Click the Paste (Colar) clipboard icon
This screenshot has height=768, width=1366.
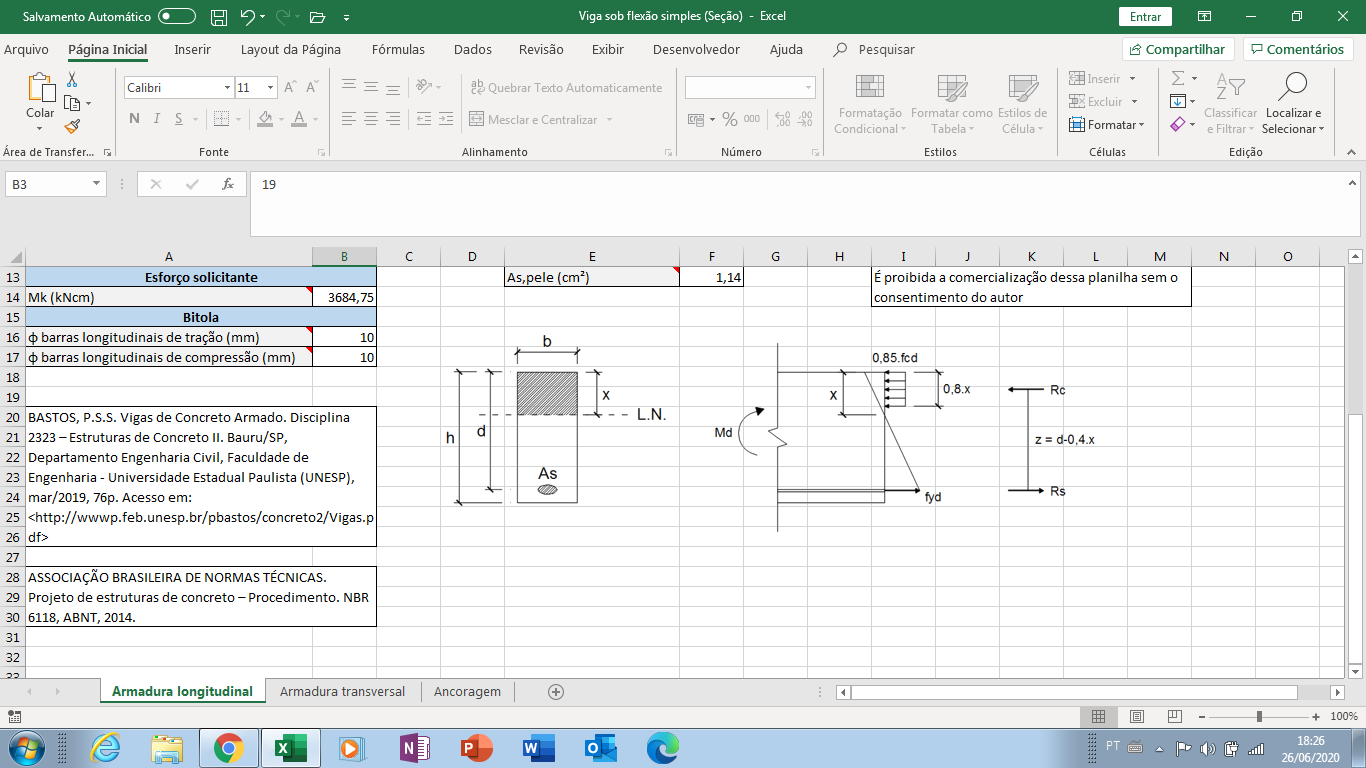(41, 88)
